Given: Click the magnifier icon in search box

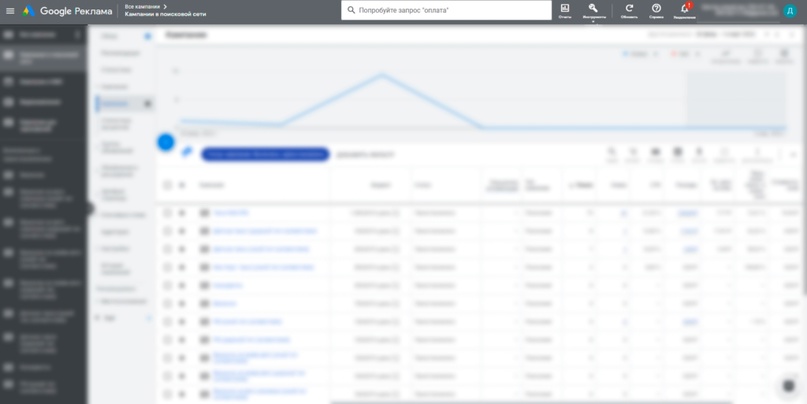Looking at the screenshot, I should point(351,10).
